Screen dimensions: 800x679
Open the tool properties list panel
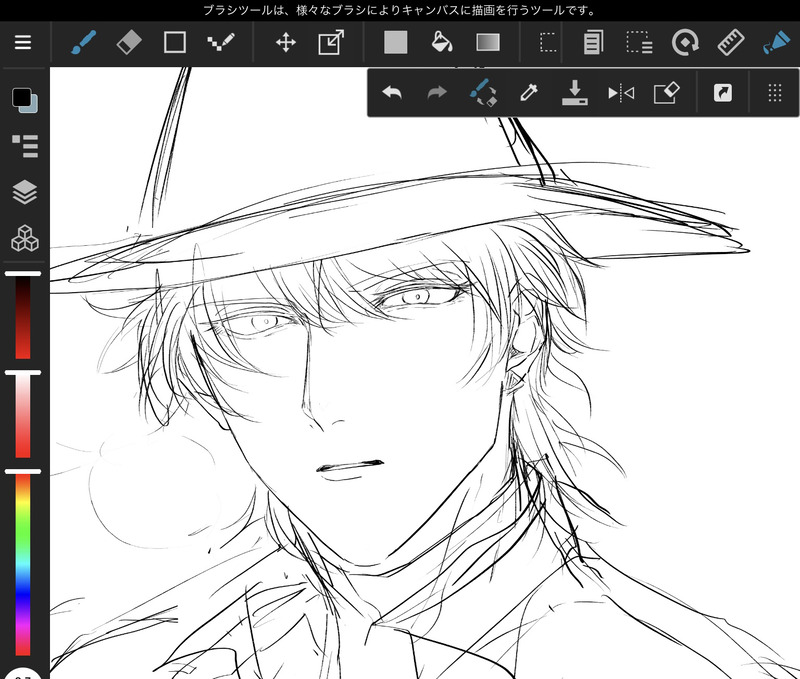(x=25, y=146)
